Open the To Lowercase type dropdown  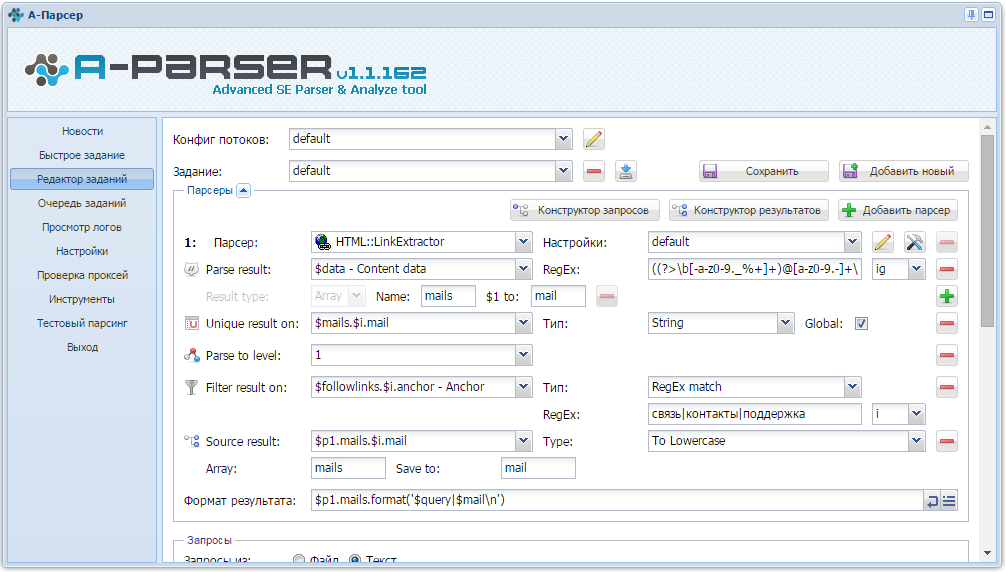point(917,441)
